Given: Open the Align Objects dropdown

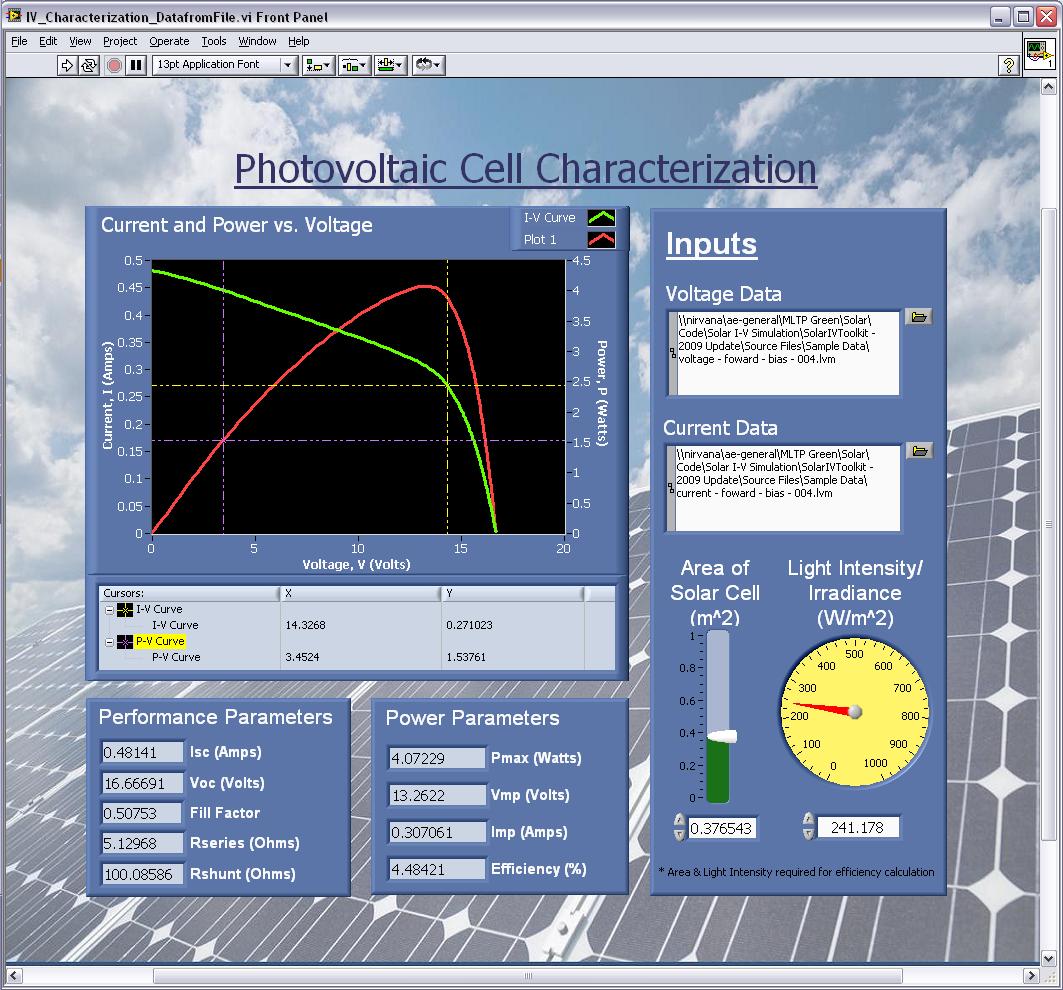Looking at the screenshot, I should tap(319, 65).
